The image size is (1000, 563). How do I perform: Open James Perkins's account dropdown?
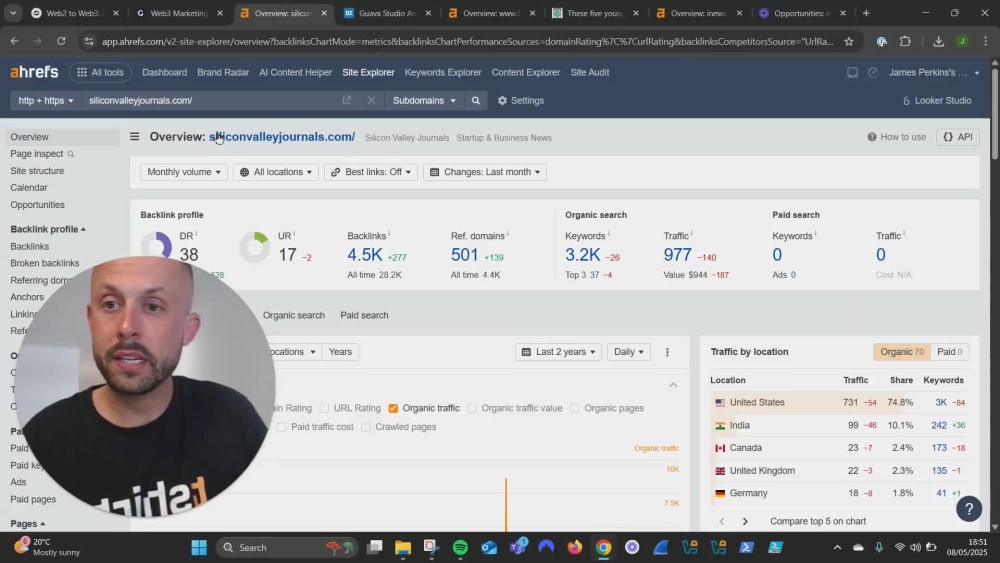pyautogui.click(x=934, y=72)
